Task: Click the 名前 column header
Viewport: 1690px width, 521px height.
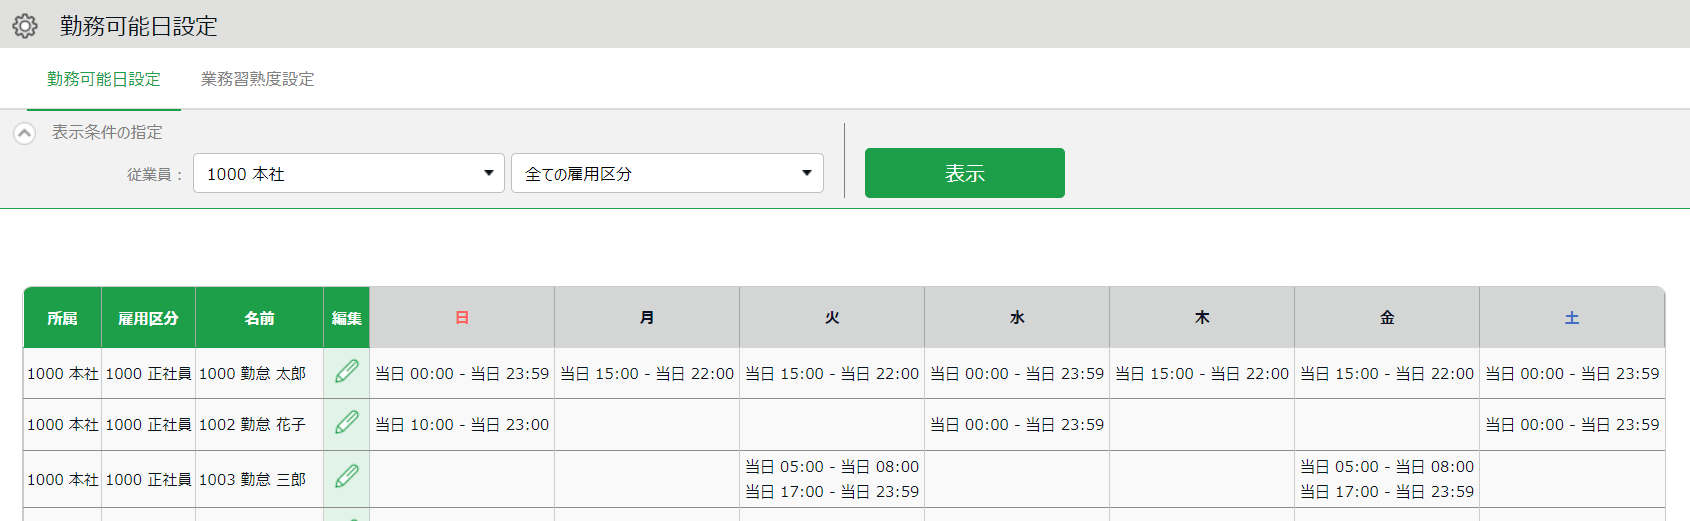Action: [x=259, y=318]
